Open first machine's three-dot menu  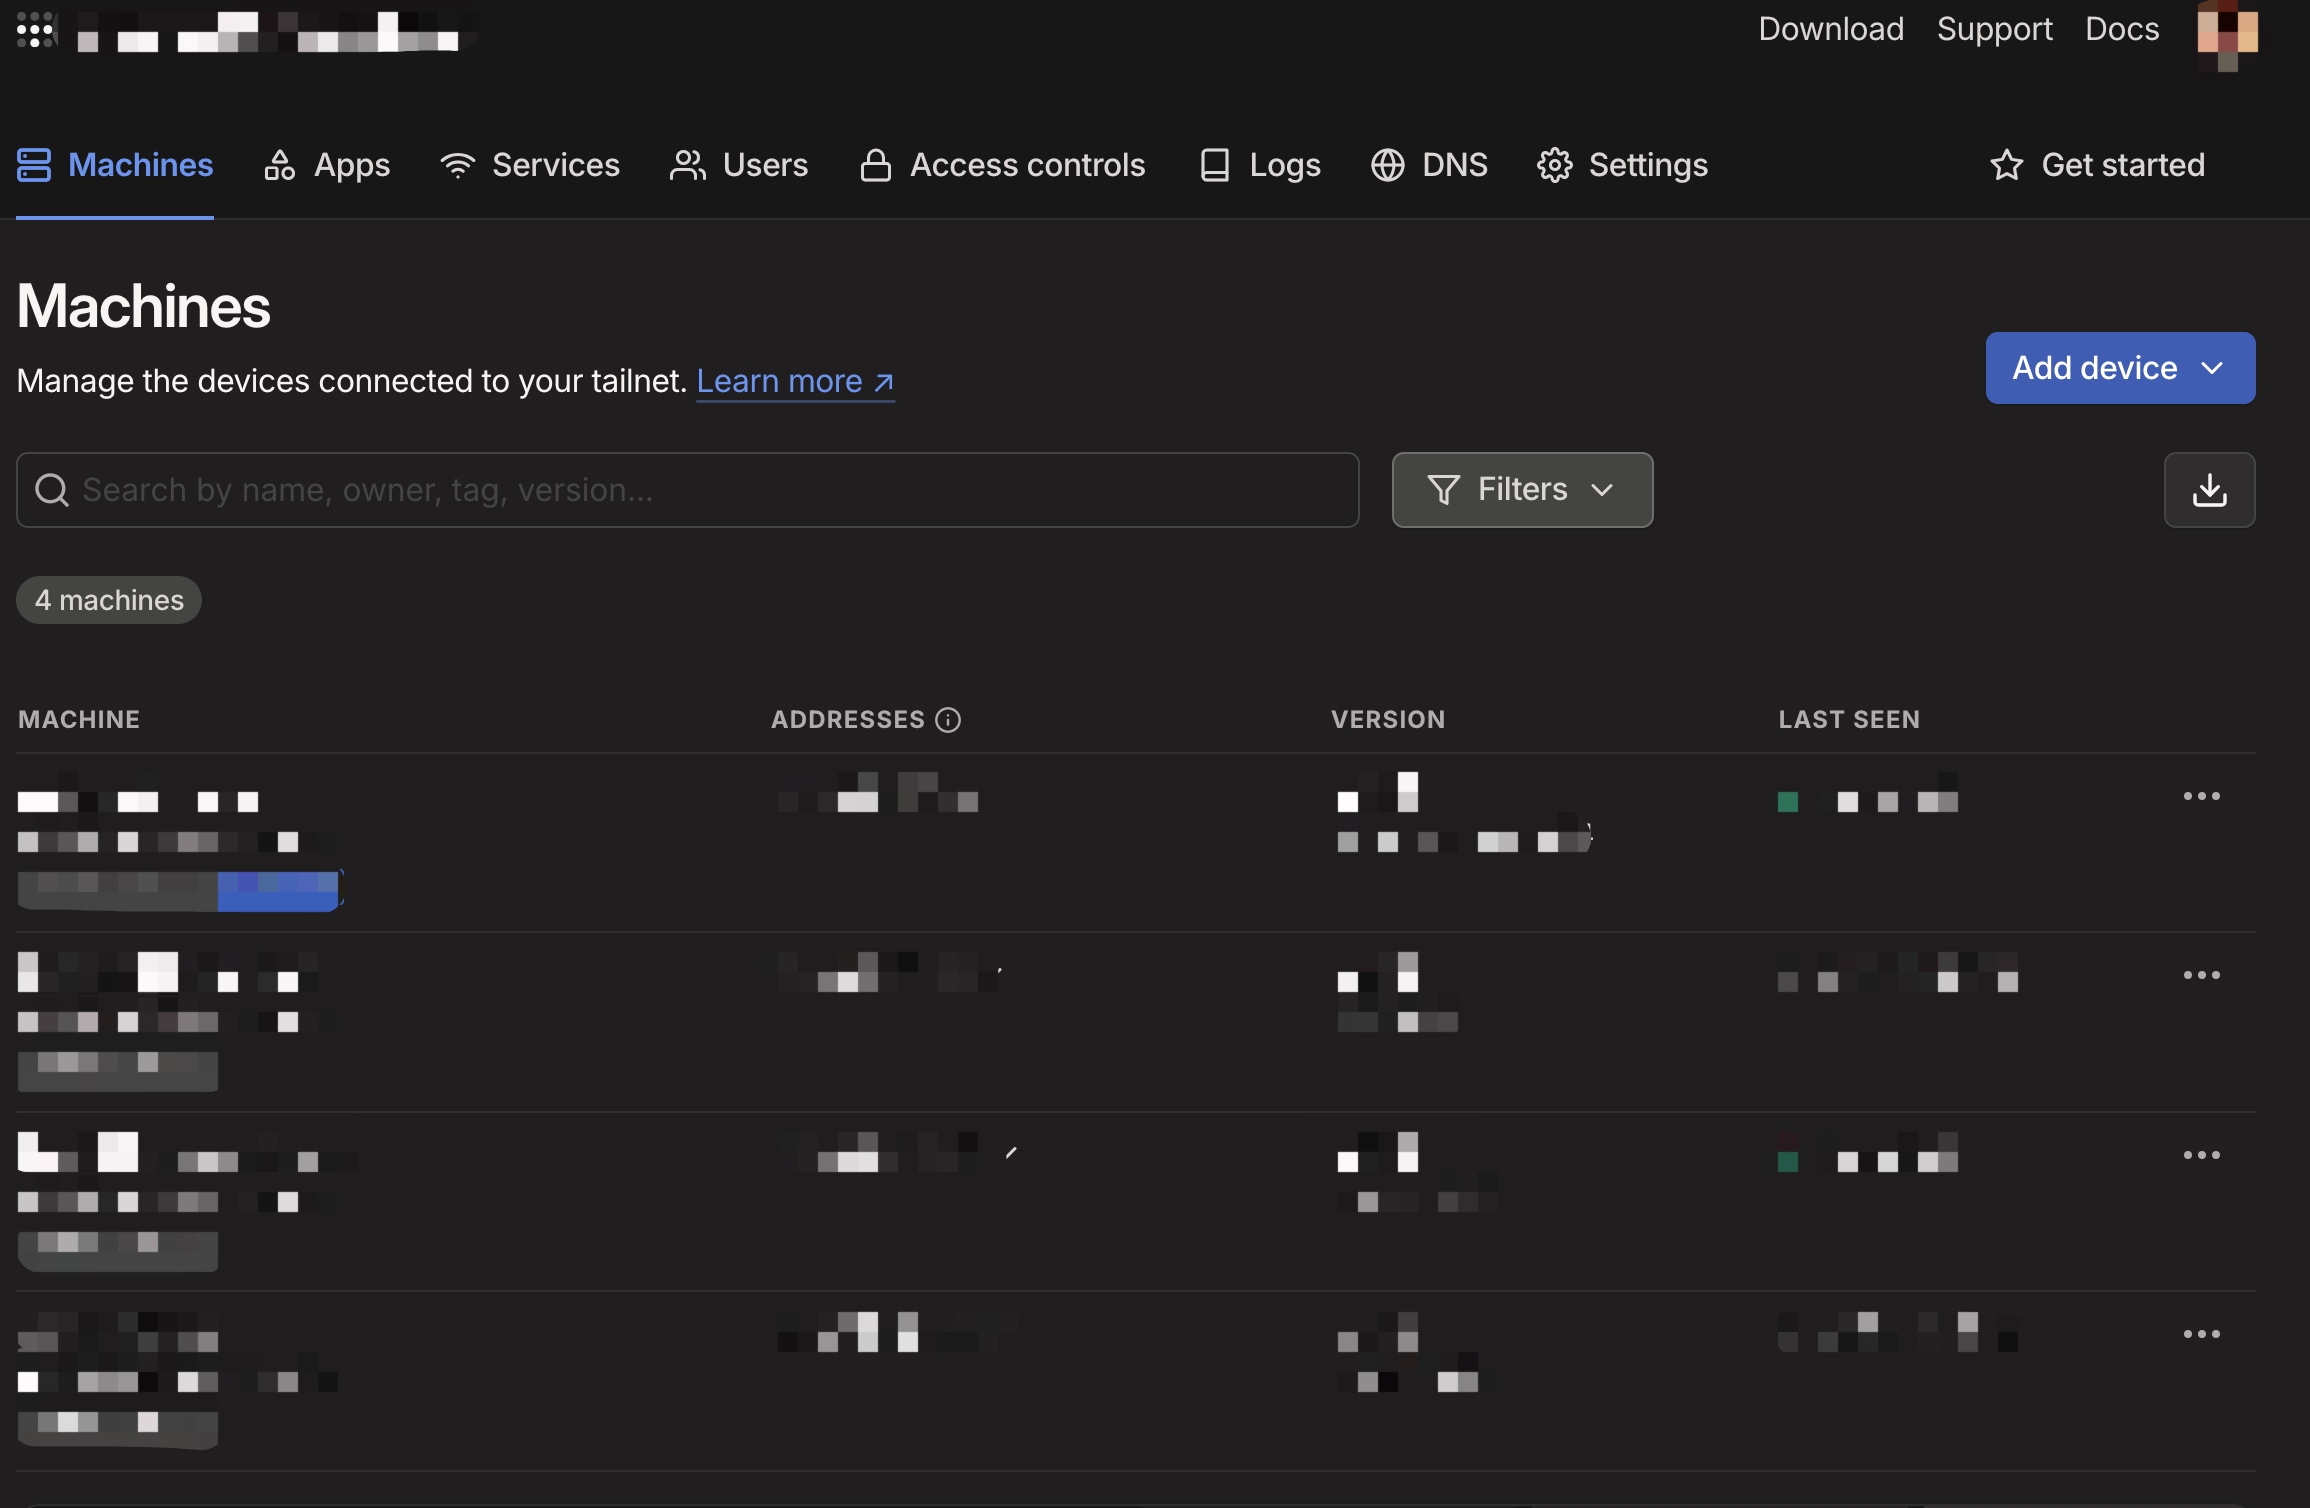click(x=2201, y=796)
